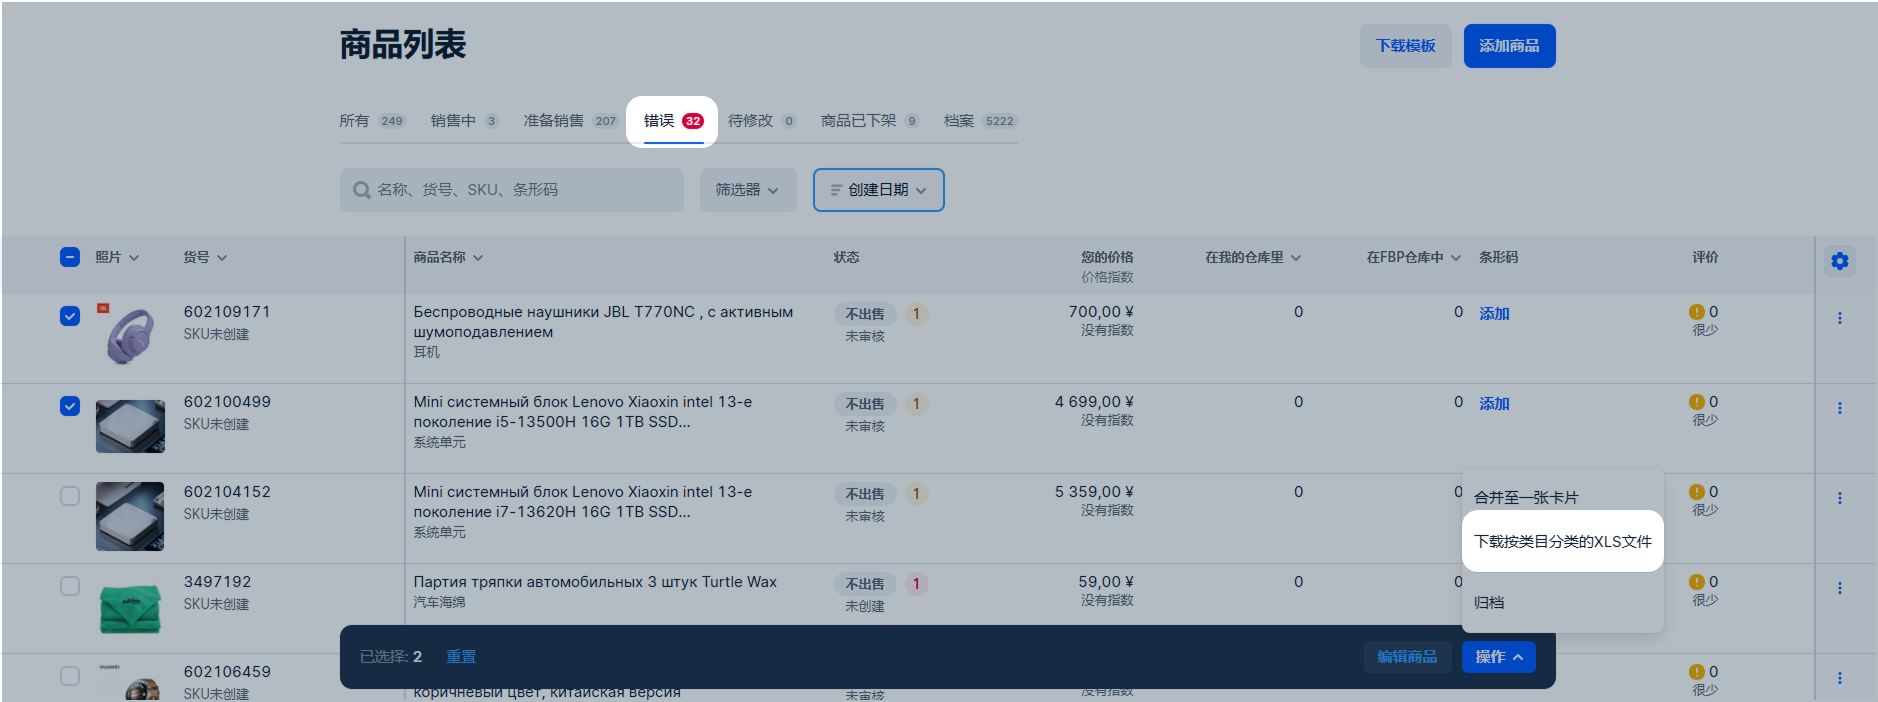Click 重置 link to reset selection

[x=461, y=657]
